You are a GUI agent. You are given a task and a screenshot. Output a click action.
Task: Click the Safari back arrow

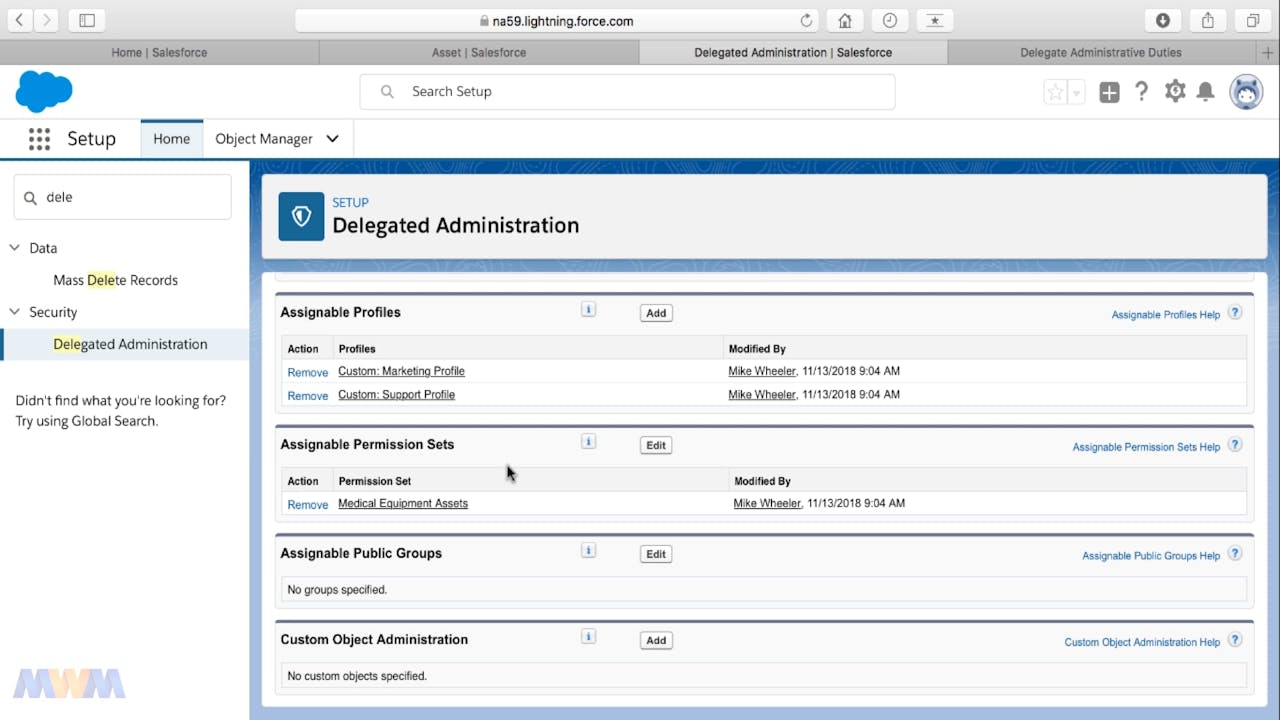coord(19,20)
